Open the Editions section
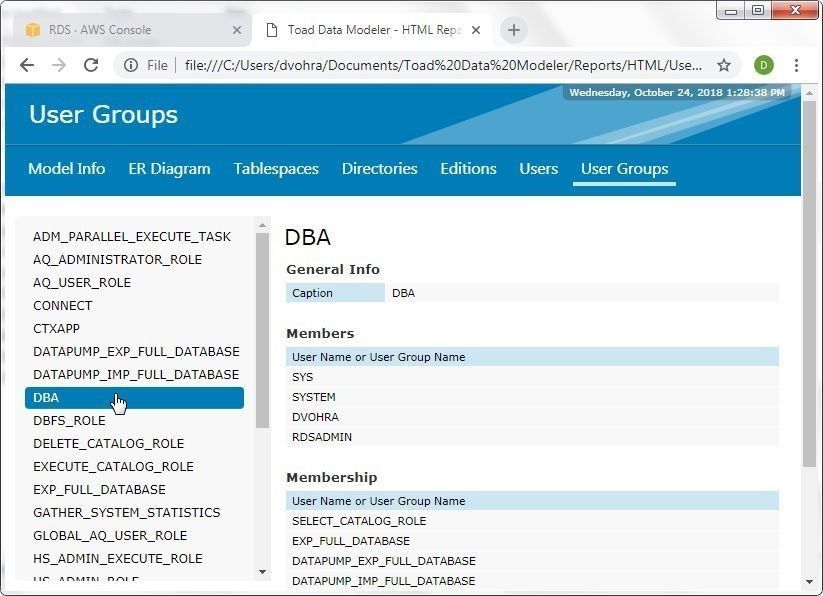823x596 pixels. (468, 168)
